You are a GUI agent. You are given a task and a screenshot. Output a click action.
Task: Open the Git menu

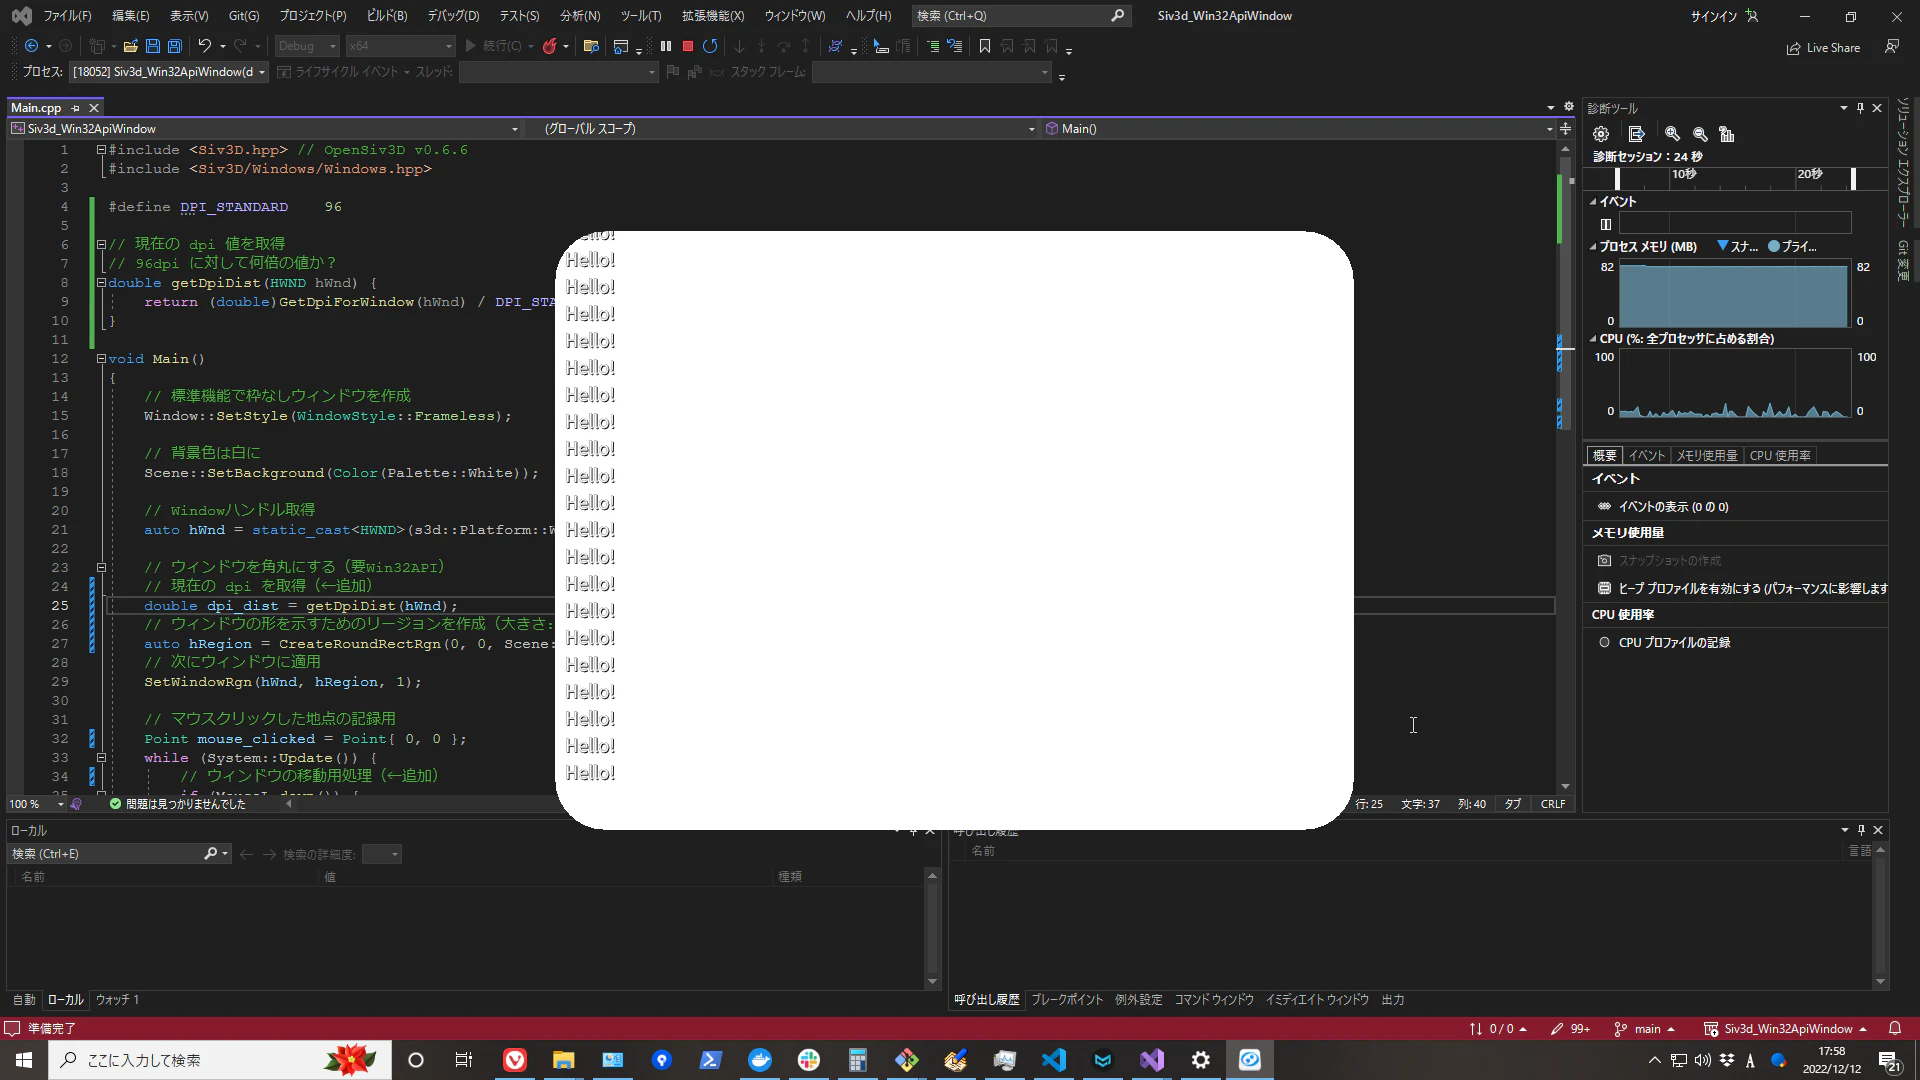(x=244, y=16)
